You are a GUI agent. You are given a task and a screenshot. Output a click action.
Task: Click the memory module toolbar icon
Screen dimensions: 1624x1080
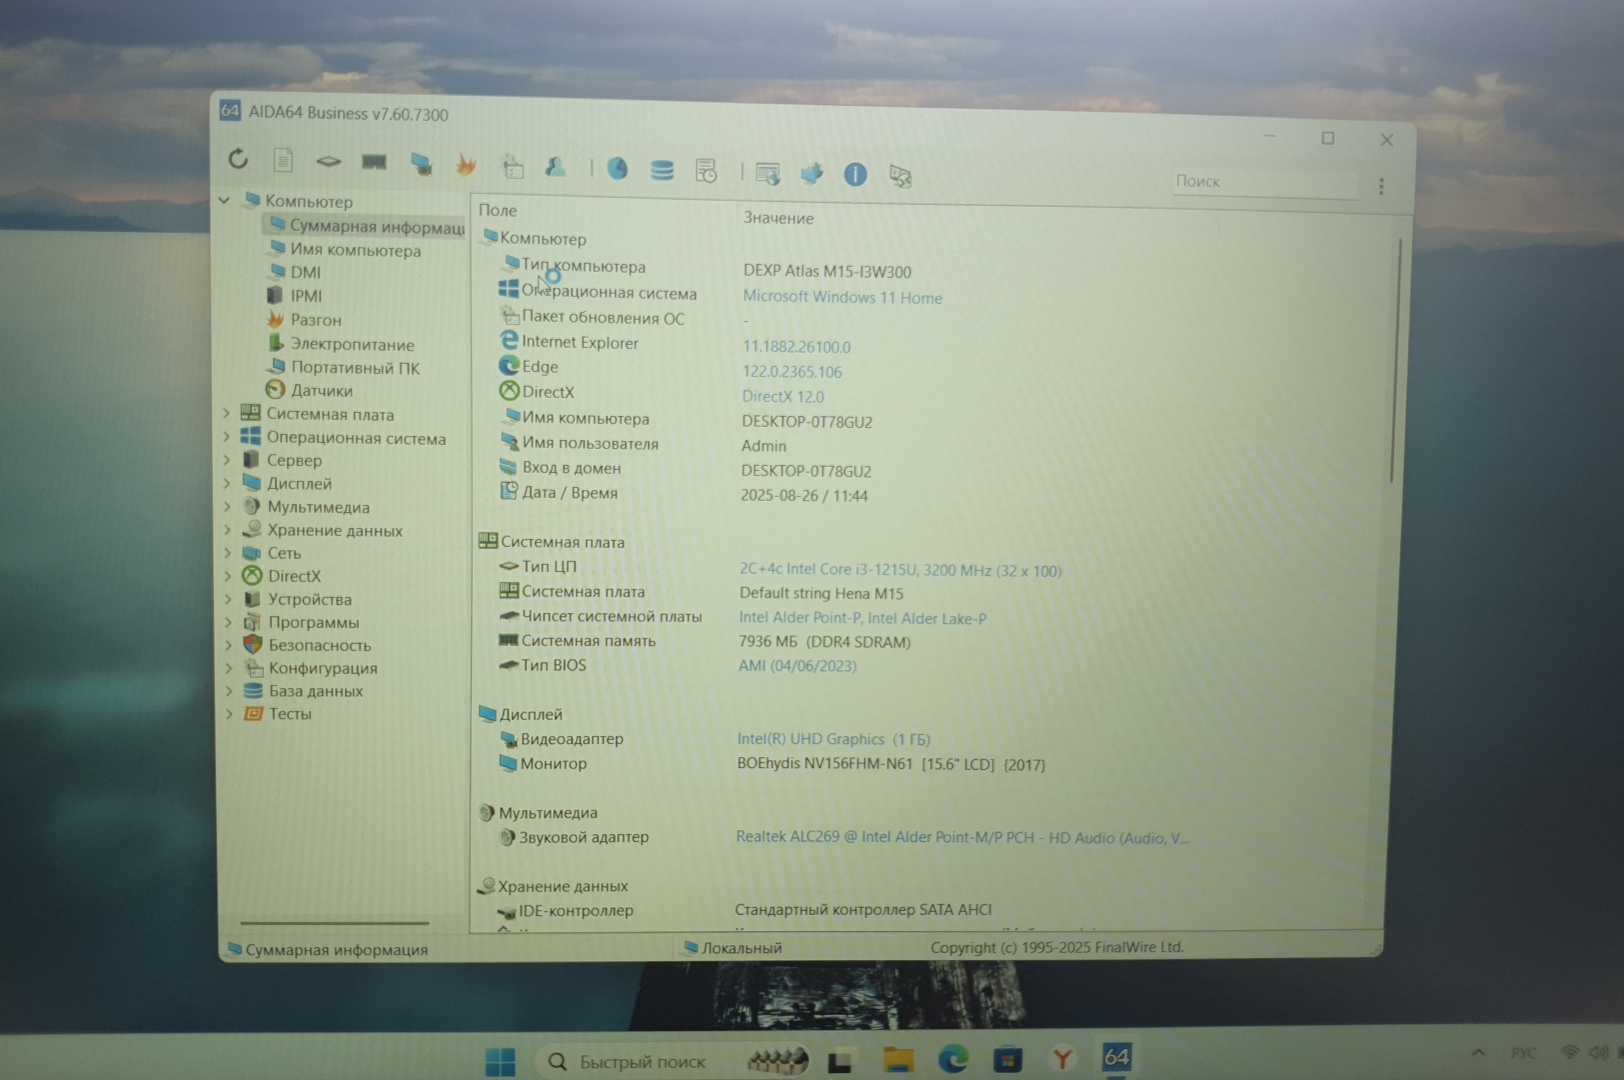tap(374, 162)
